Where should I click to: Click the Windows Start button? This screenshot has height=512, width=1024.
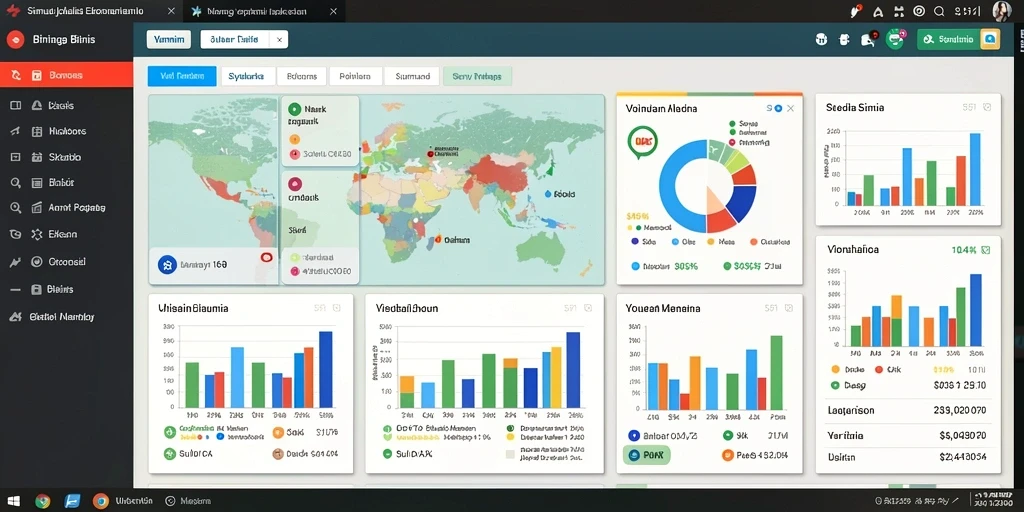pos(13,501)
